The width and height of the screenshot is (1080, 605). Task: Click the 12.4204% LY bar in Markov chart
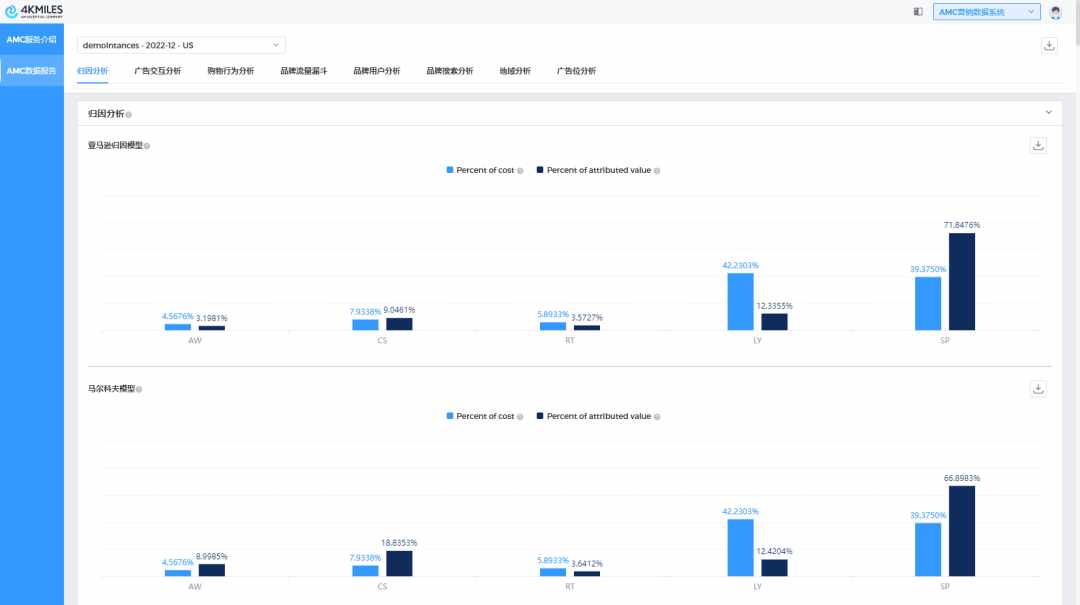pyautogui.click(x=774, y=568)
